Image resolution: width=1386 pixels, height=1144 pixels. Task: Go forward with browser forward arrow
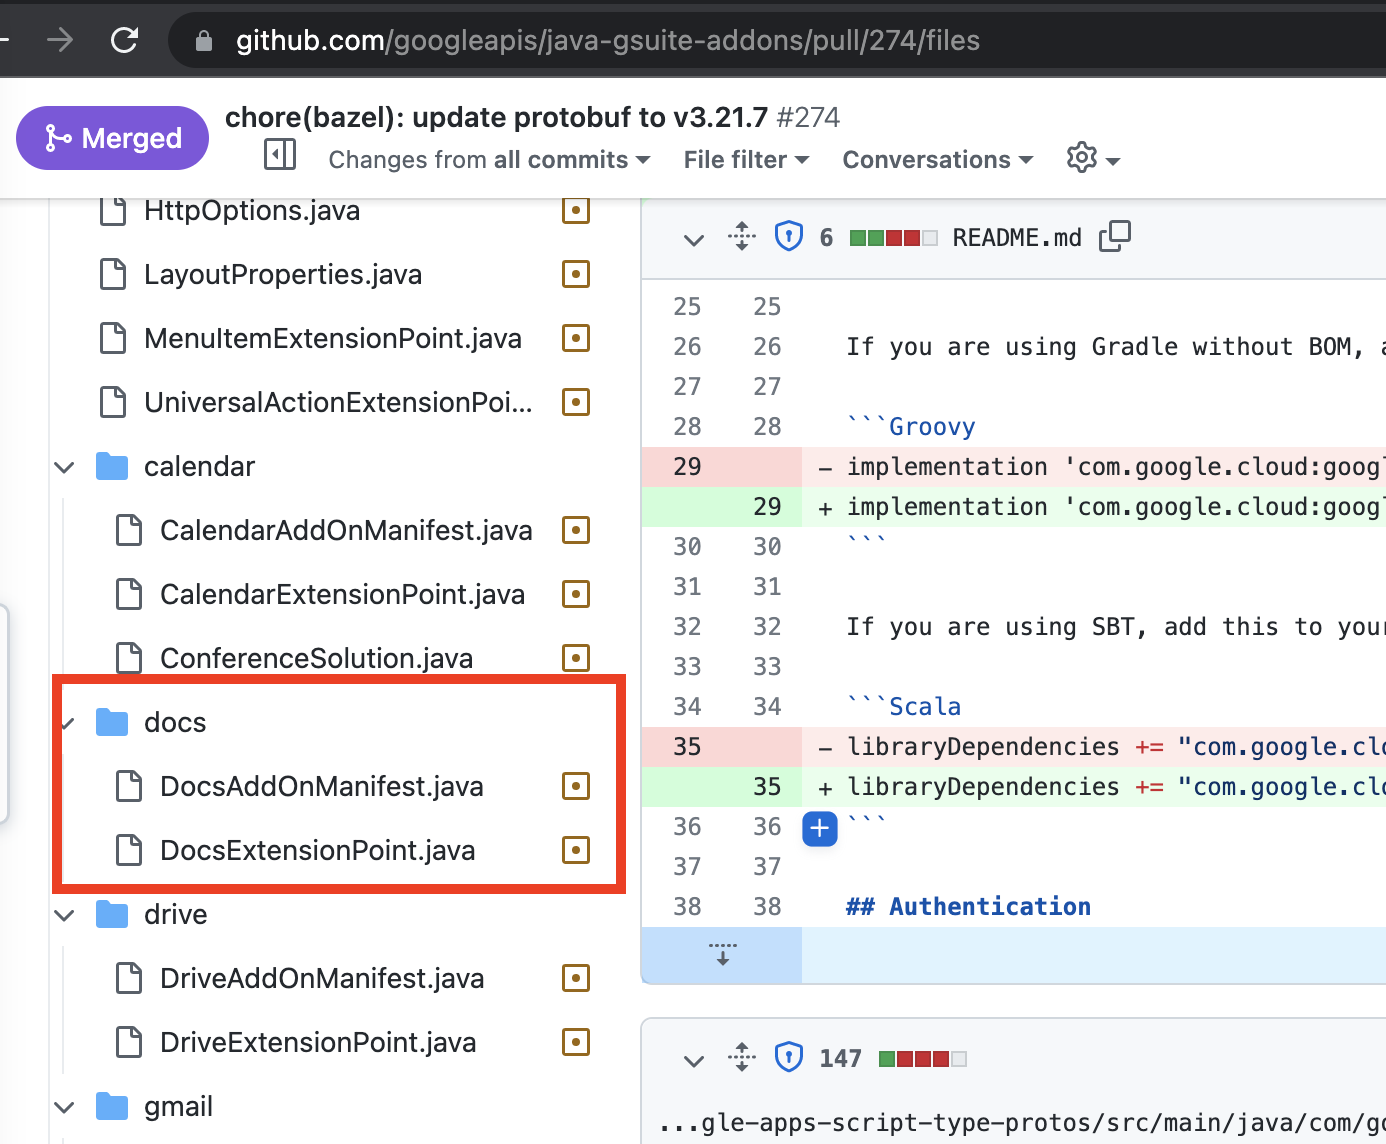60,40
